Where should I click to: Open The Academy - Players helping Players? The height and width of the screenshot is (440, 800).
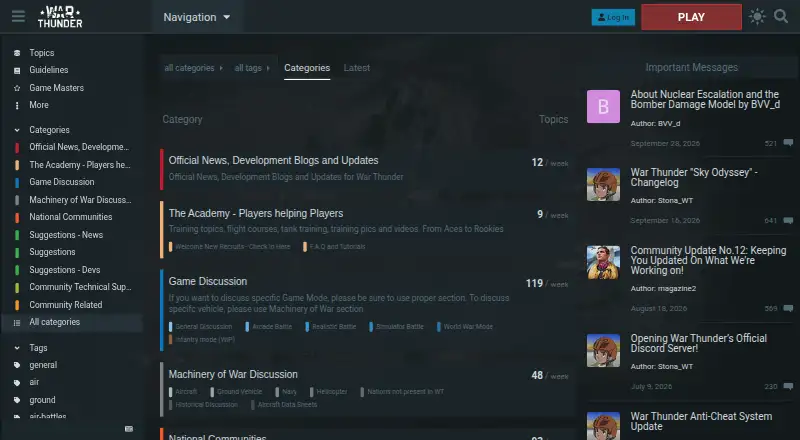[256, 213]
